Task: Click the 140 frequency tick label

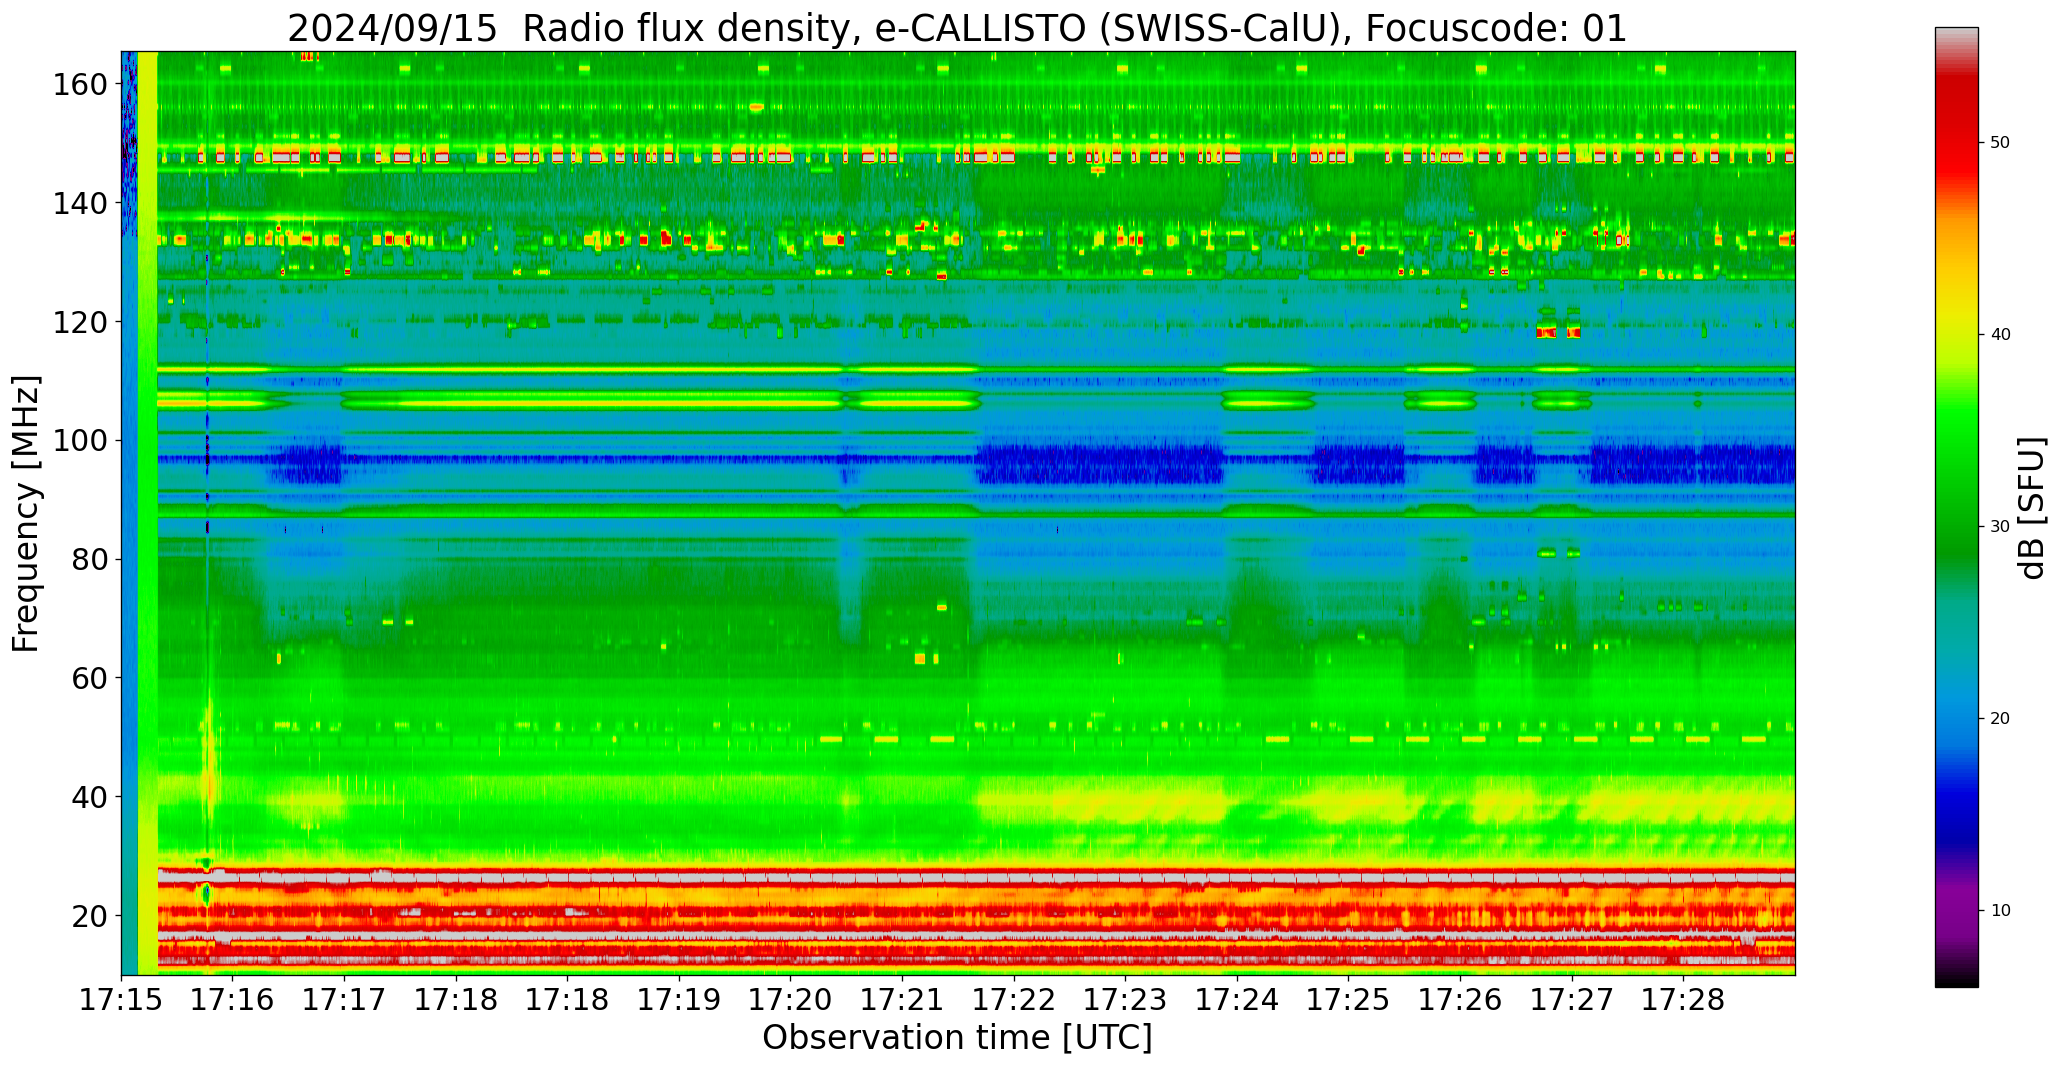Action: tap(82, 204)
